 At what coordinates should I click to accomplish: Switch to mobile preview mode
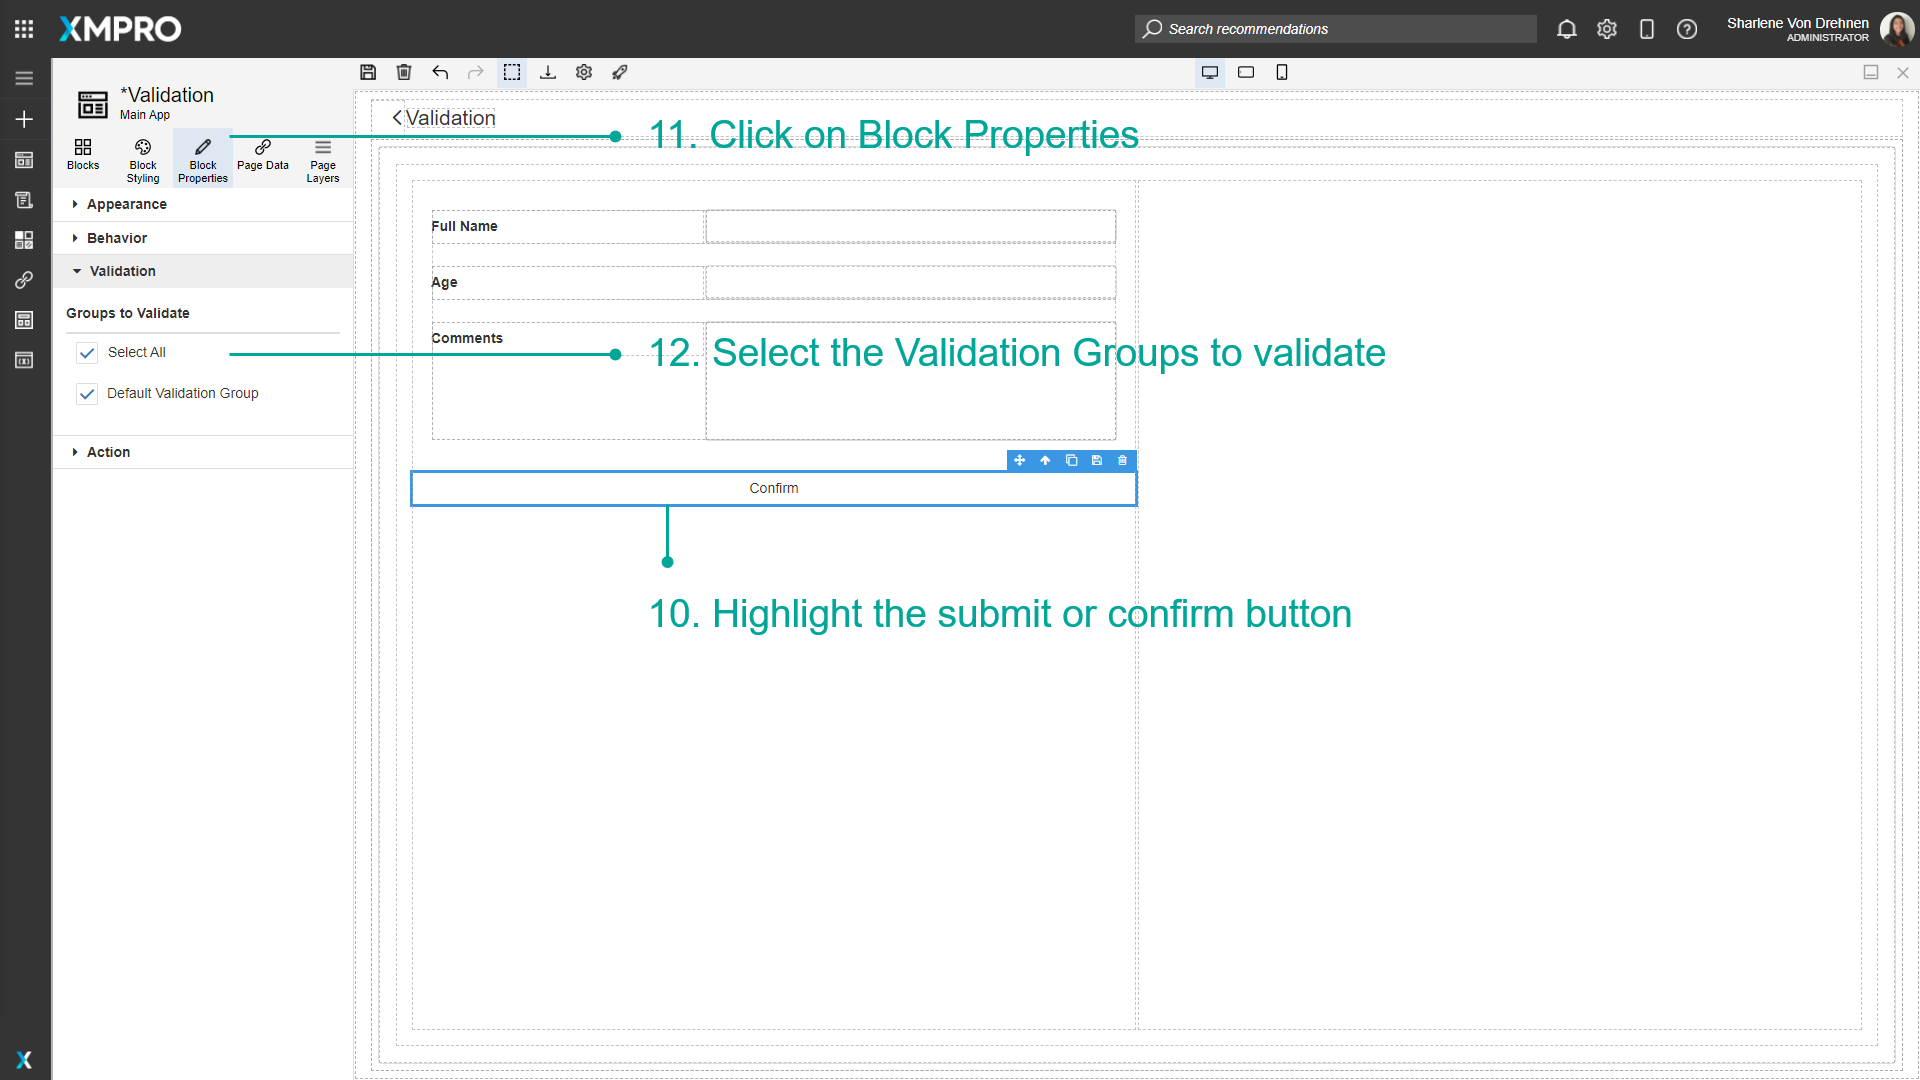pos(1282,72)
